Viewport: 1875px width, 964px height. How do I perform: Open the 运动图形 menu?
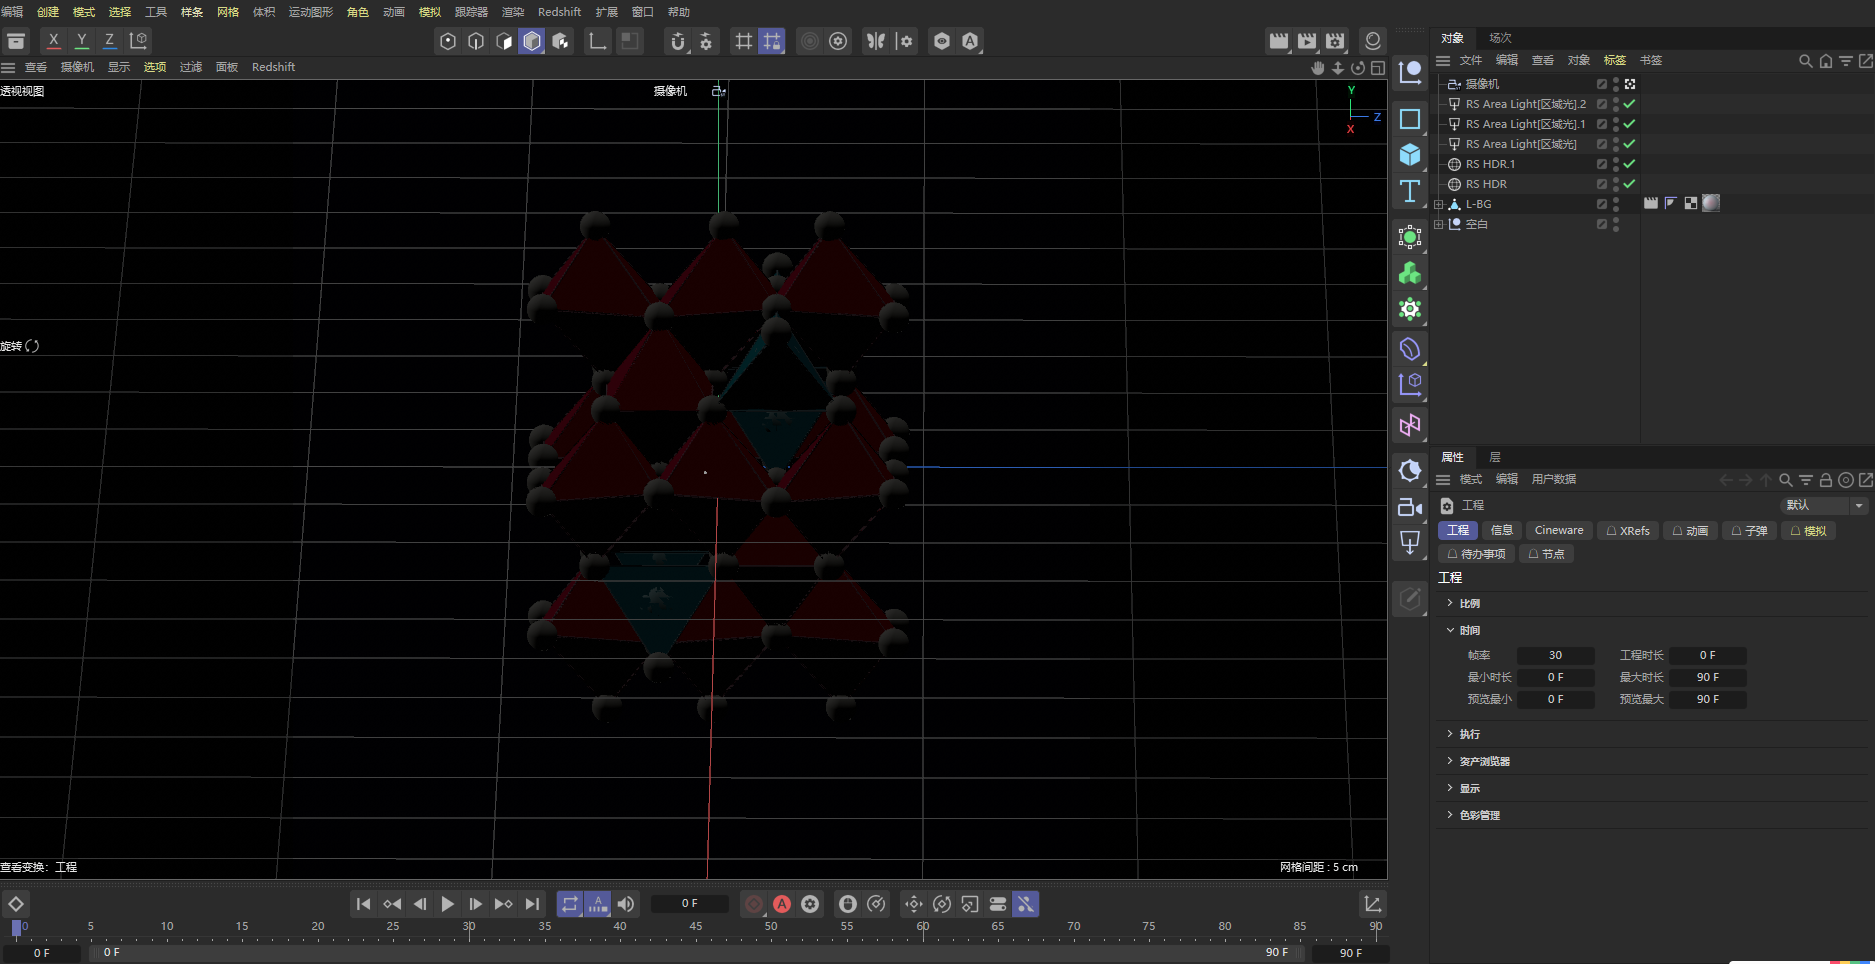coord(311,12)
